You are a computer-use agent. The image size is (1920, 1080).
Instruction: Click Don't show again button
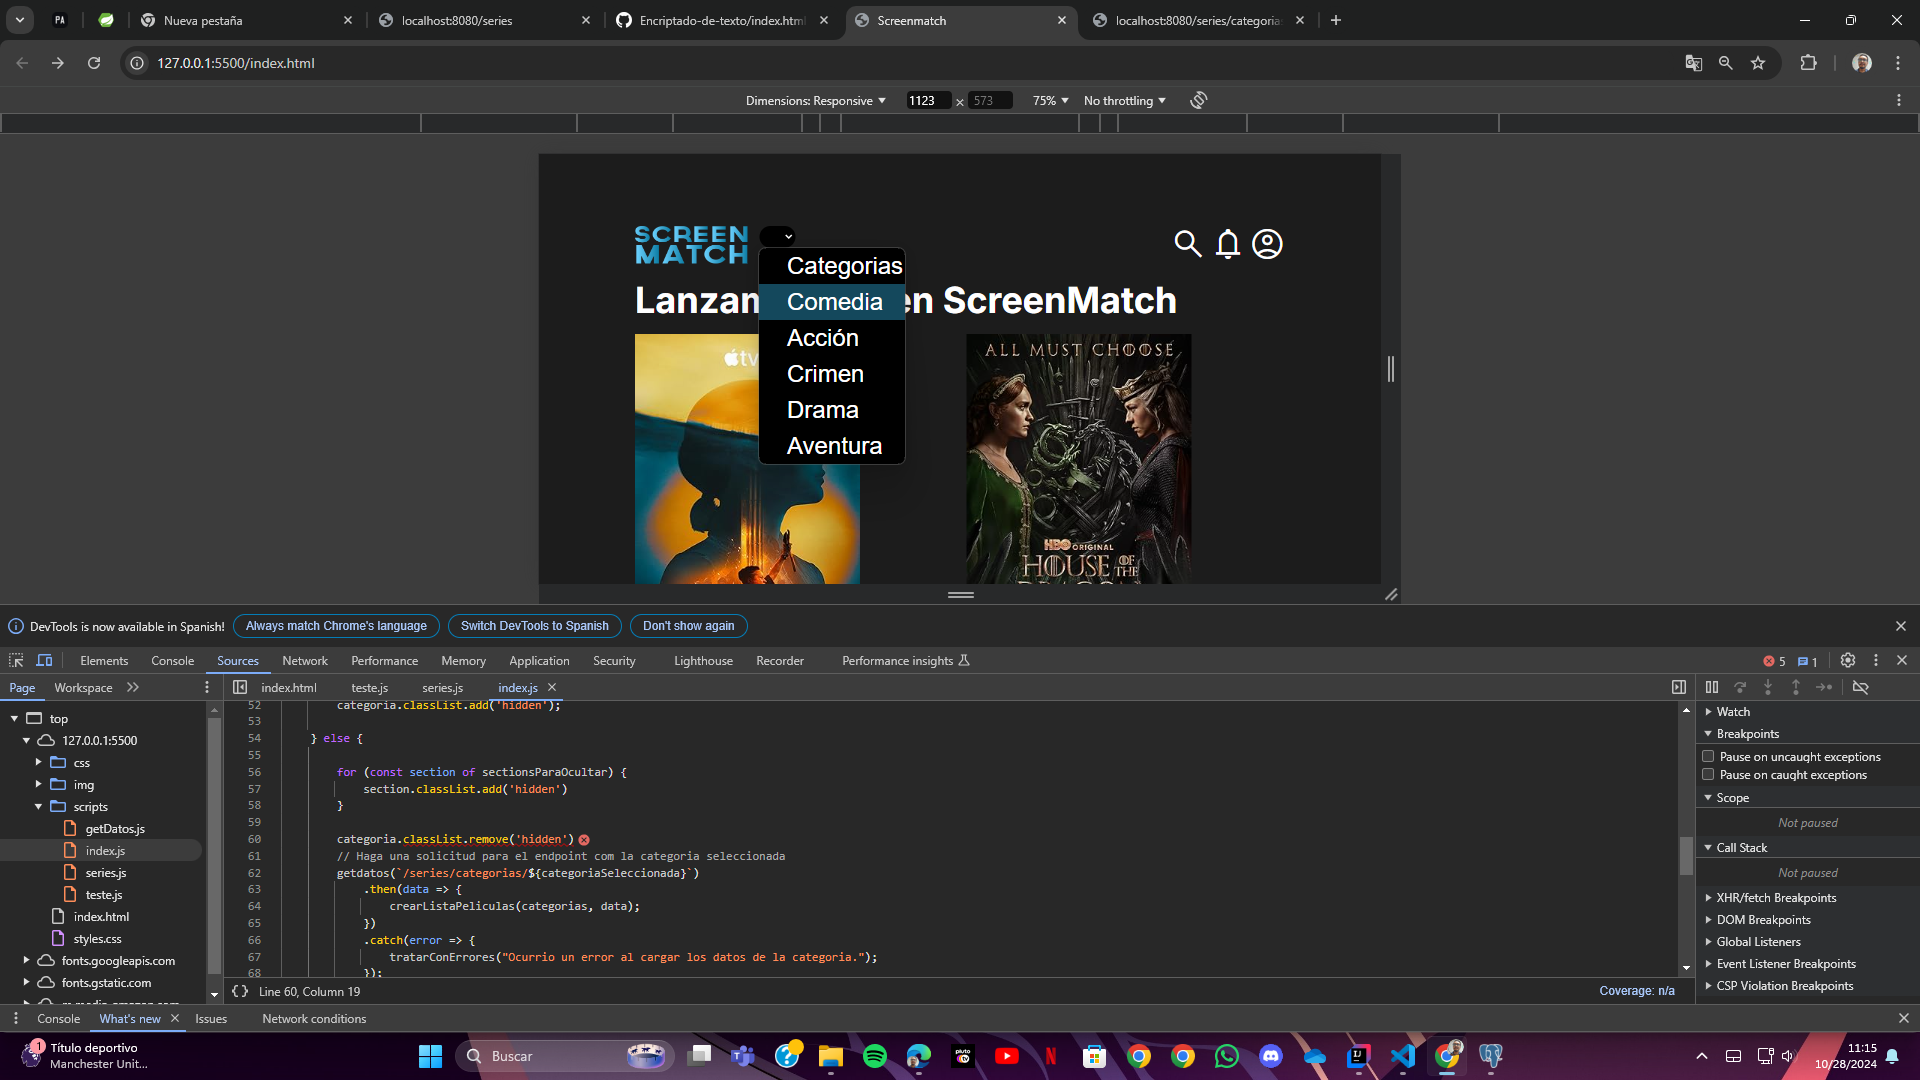(689, 626)
